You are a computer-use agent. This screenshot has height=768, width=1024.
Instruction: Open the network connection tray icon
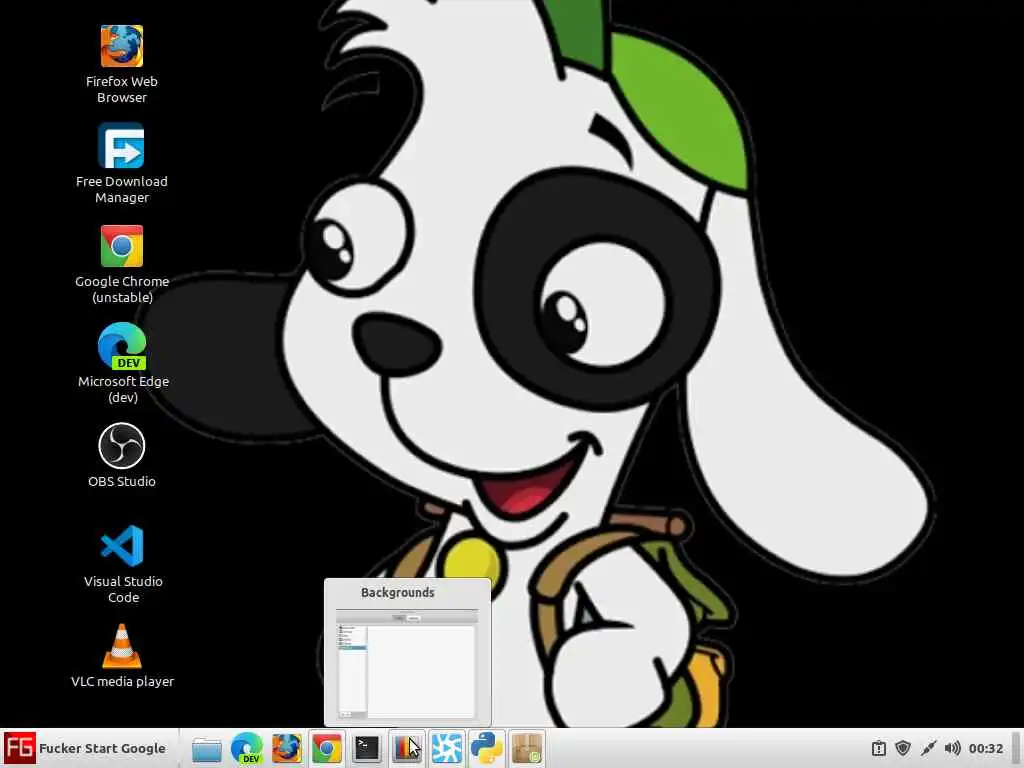928,748
